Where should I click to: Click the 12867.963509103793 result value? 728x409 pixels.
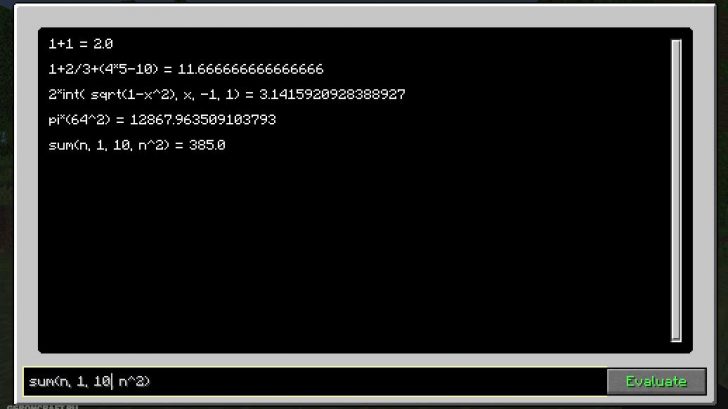click(203, 120)
